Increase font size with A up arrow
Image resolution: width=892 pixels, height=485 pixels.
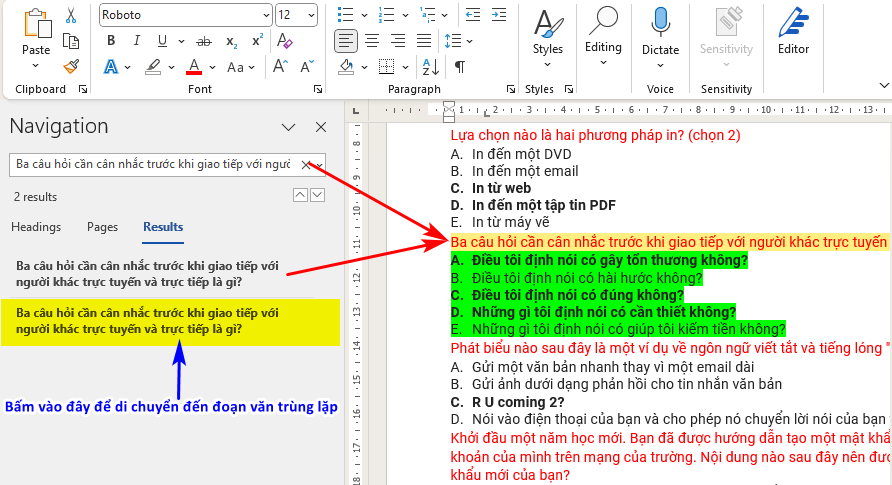pos(280,67)
